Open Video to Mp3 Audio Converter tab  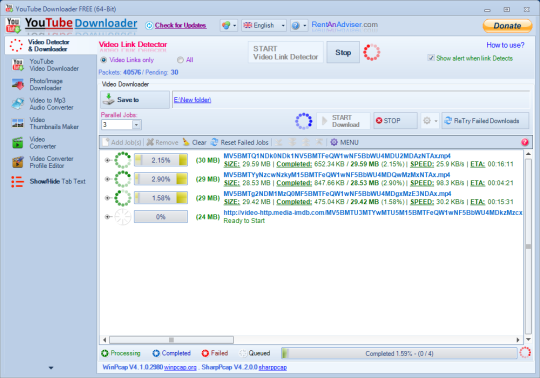point(51,104)
